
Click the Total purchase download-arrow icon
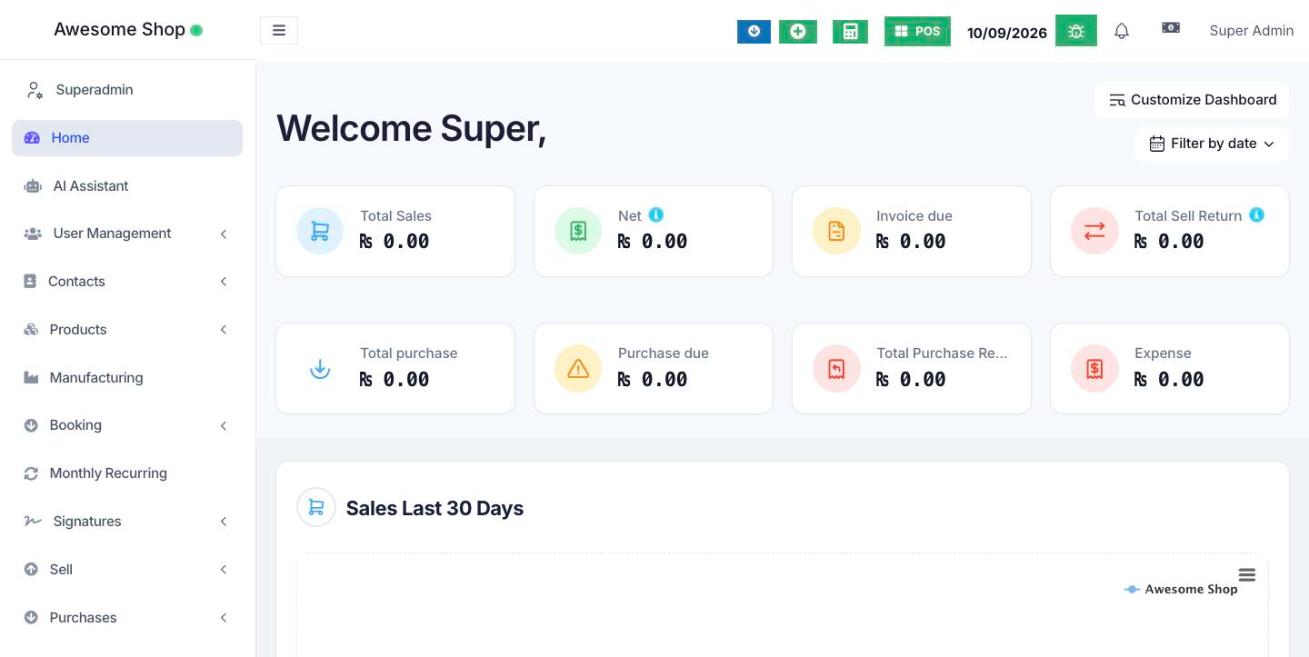[x=320, y=369]
